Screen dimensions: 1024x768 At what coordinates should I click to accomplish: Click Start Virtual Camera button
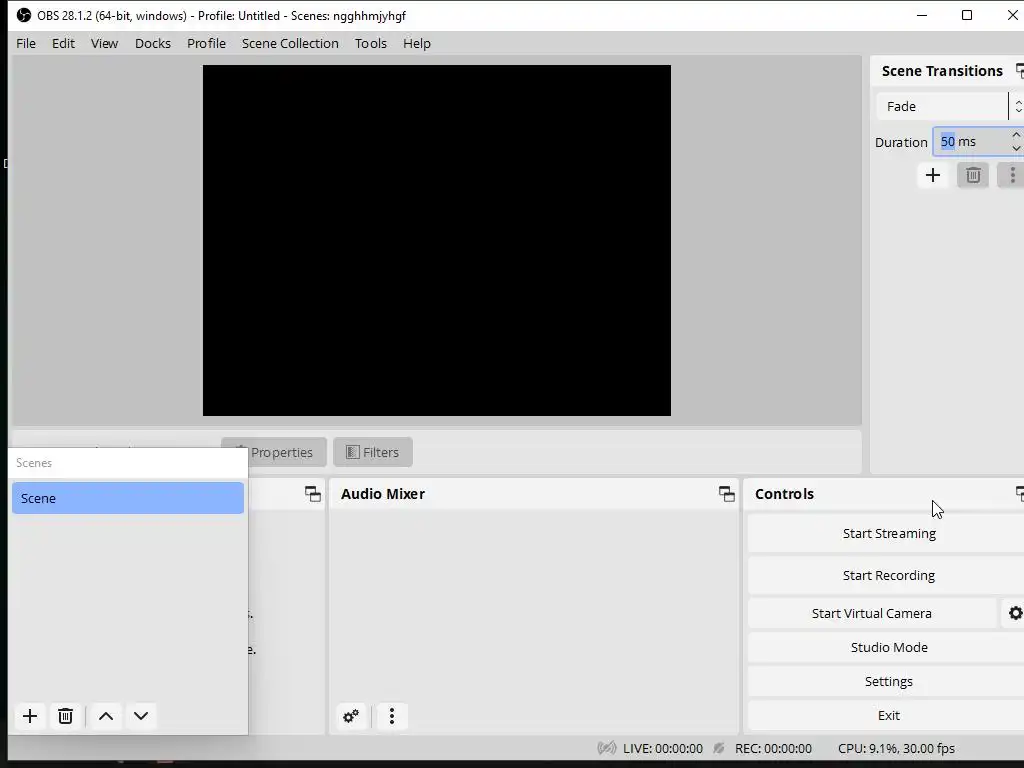pos(872,613)
